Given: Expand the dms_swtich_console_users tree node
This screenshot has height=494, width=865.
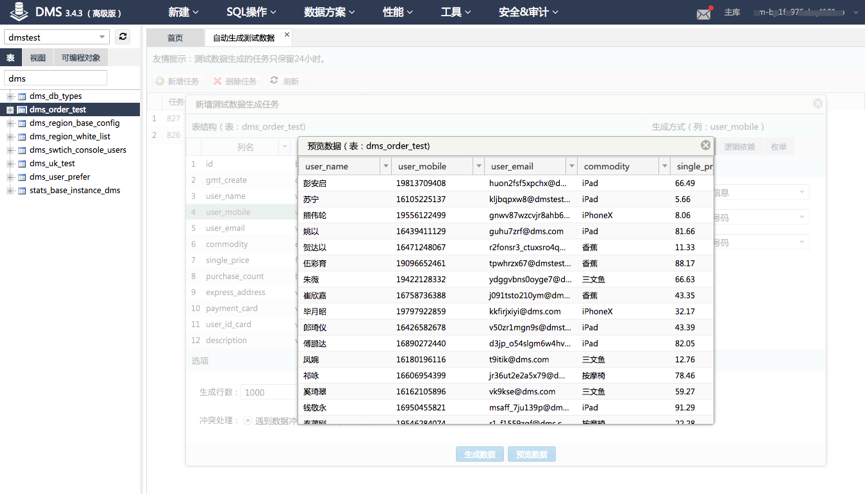Looking at the screenshot, I should coord(10,150).
